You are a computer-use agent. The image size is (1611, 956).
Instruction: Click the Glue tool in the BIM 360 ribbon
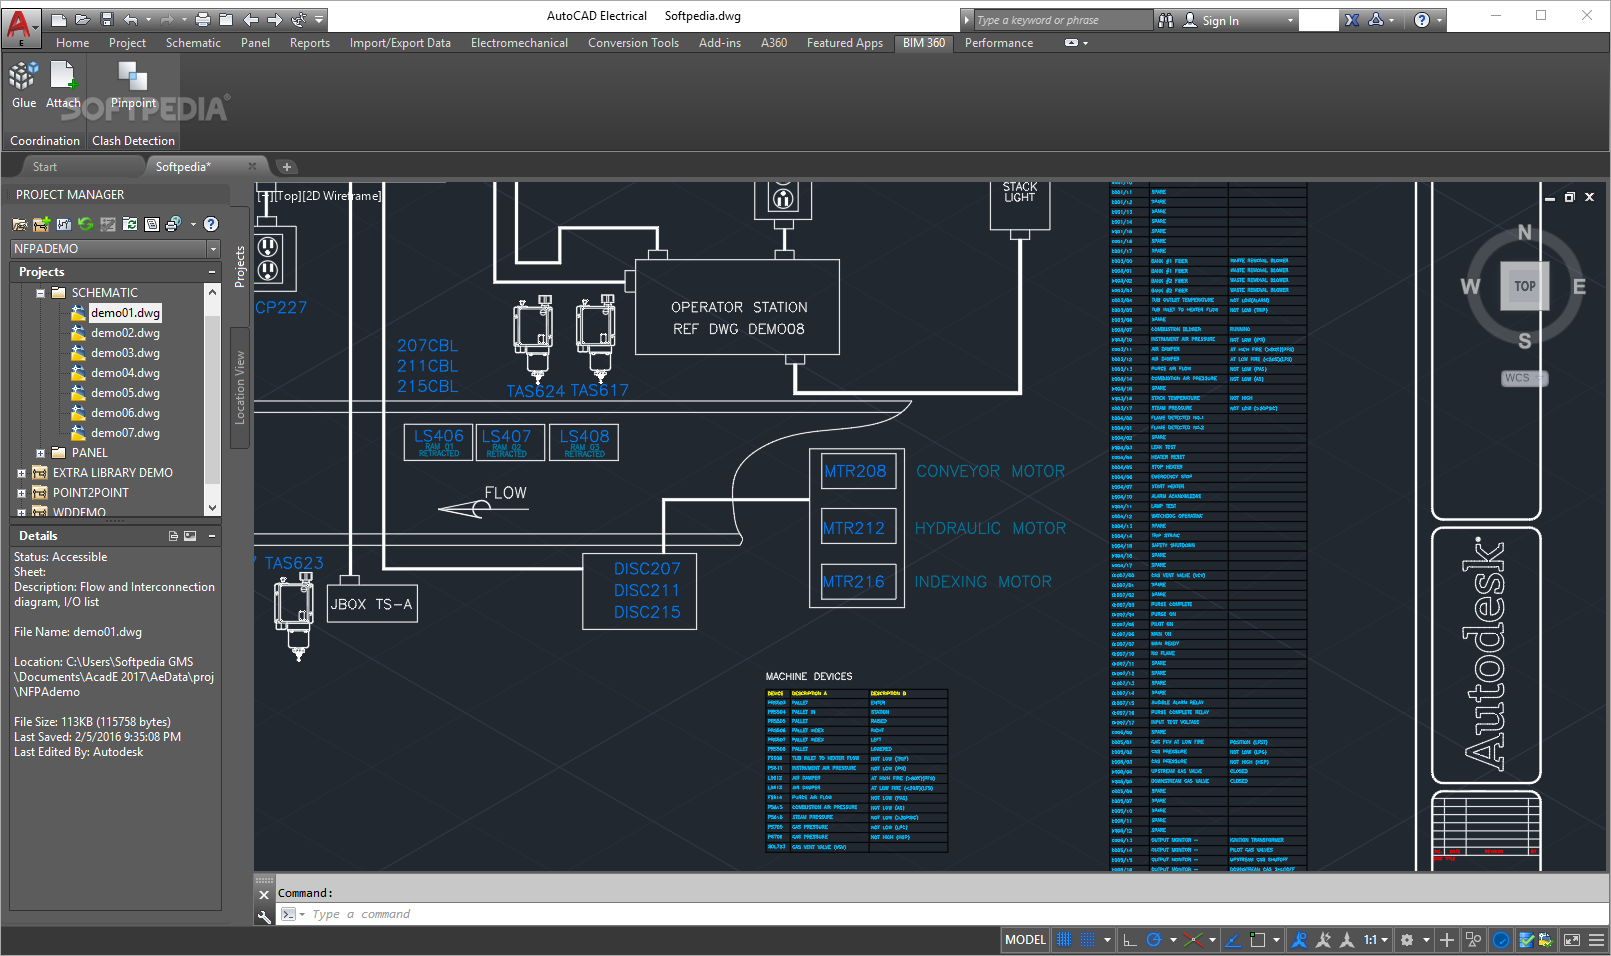[x=23, y=83]
